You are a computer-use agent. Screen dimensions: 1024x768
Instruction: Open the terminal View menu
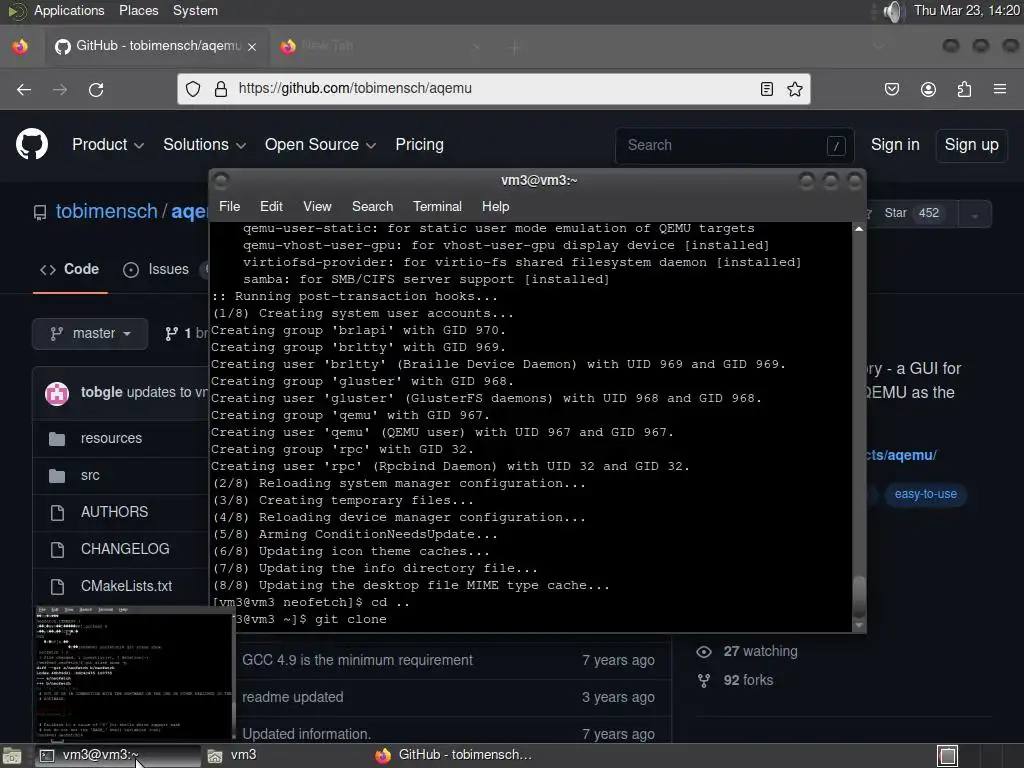point(317,206)
